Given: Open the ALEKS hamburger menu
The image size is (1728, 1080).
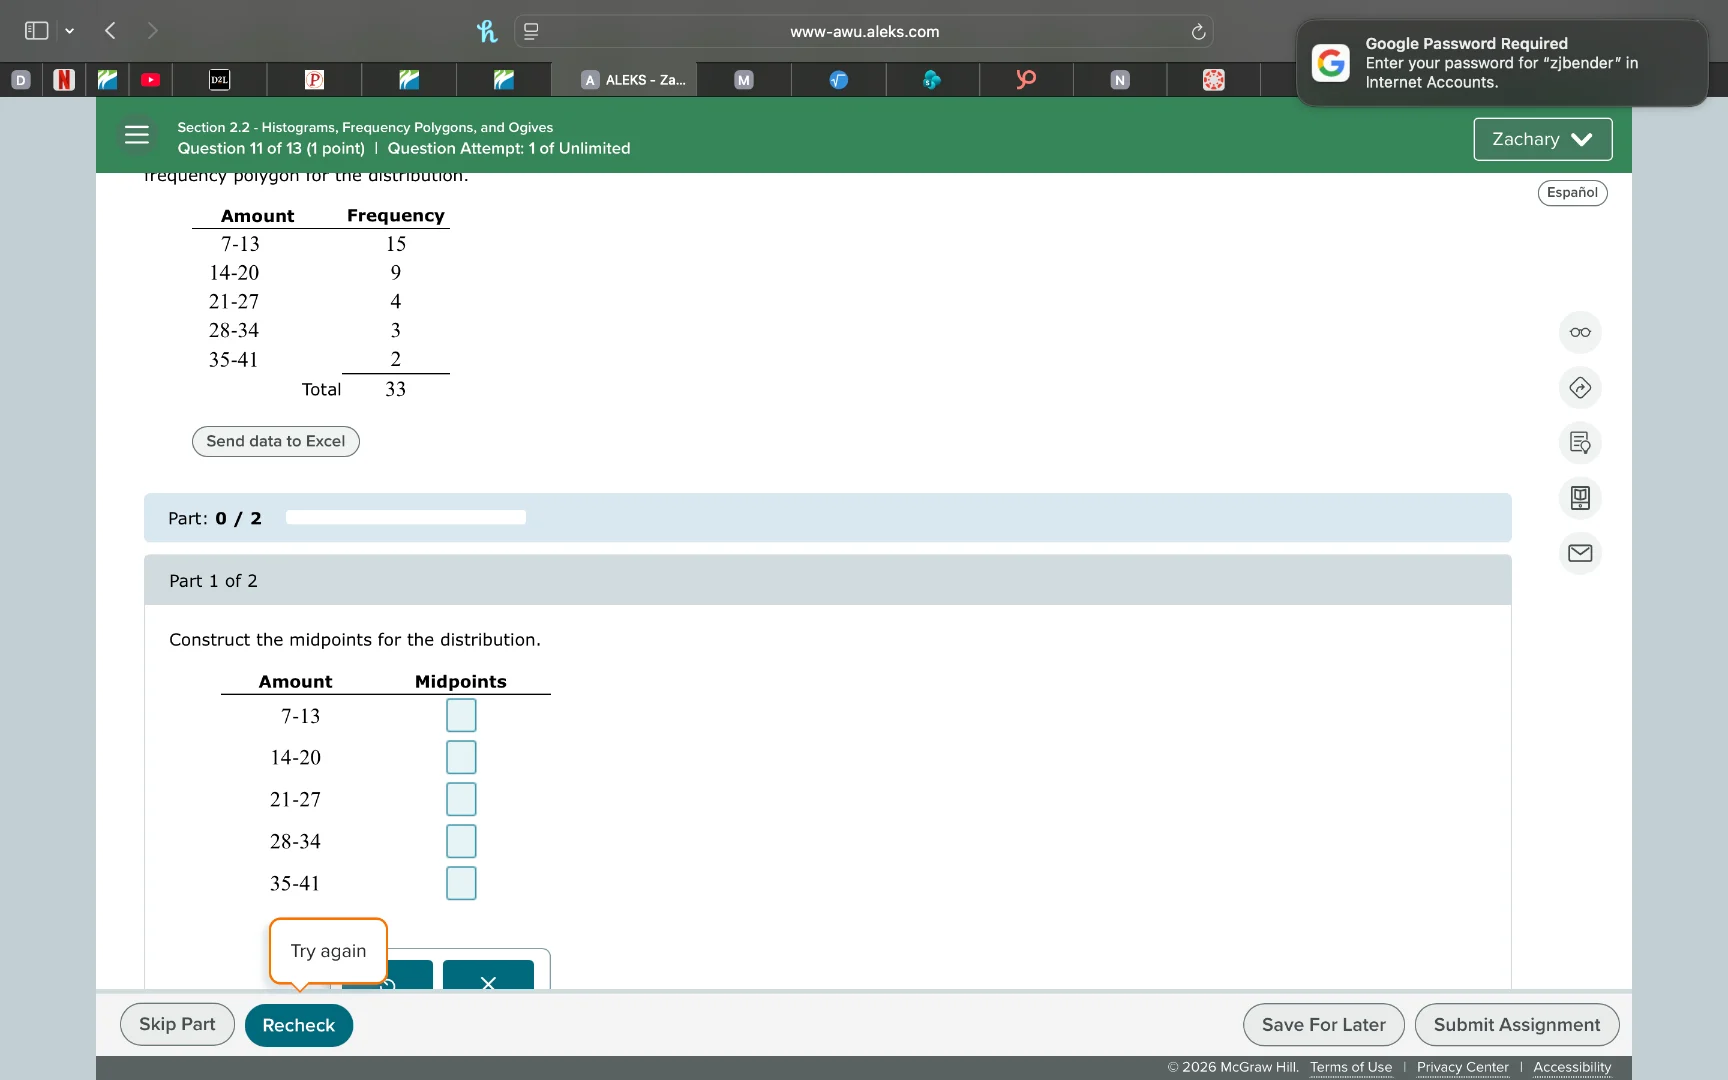Looking at the screenshot, I should (x=137, y=134).
